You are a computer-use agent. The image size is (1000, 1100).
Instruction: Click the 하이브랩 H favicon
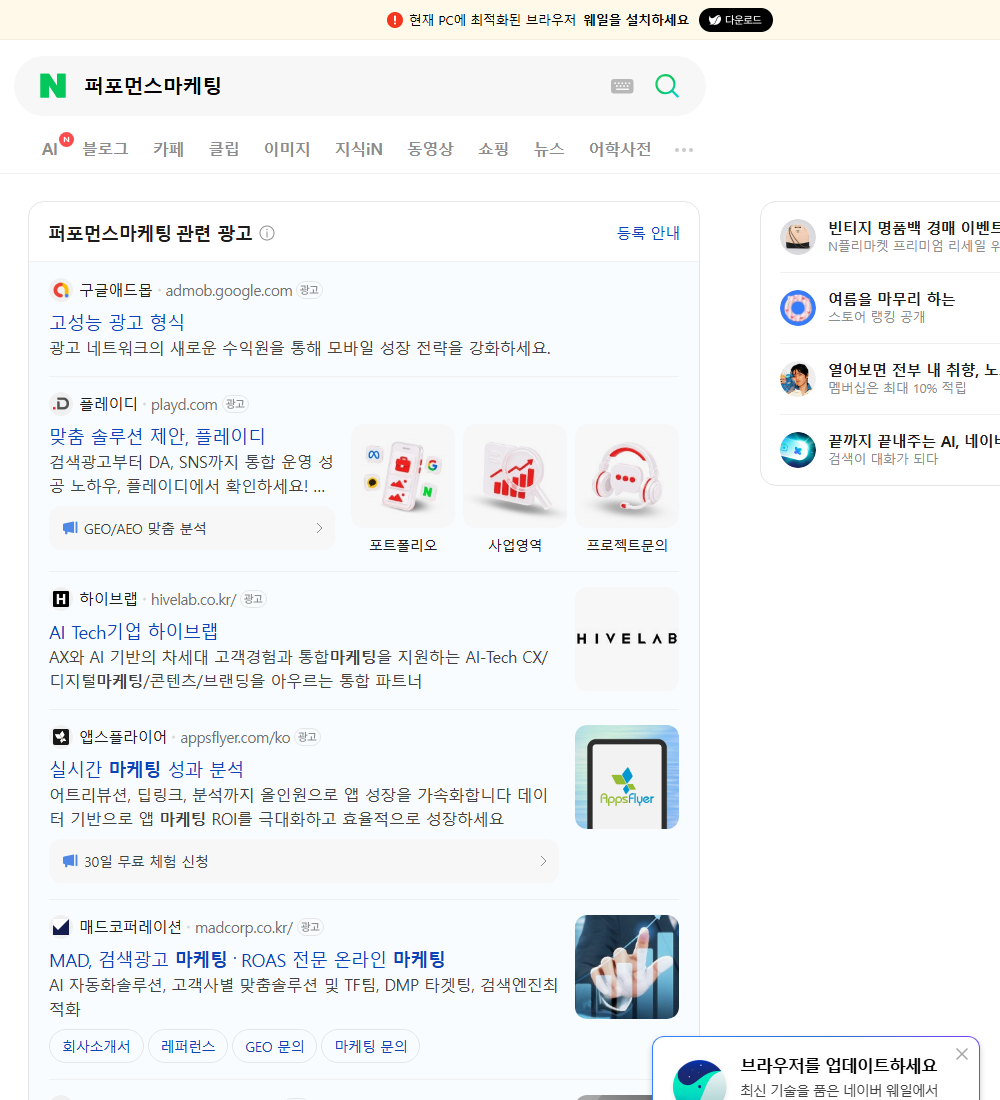coord(61,599)
